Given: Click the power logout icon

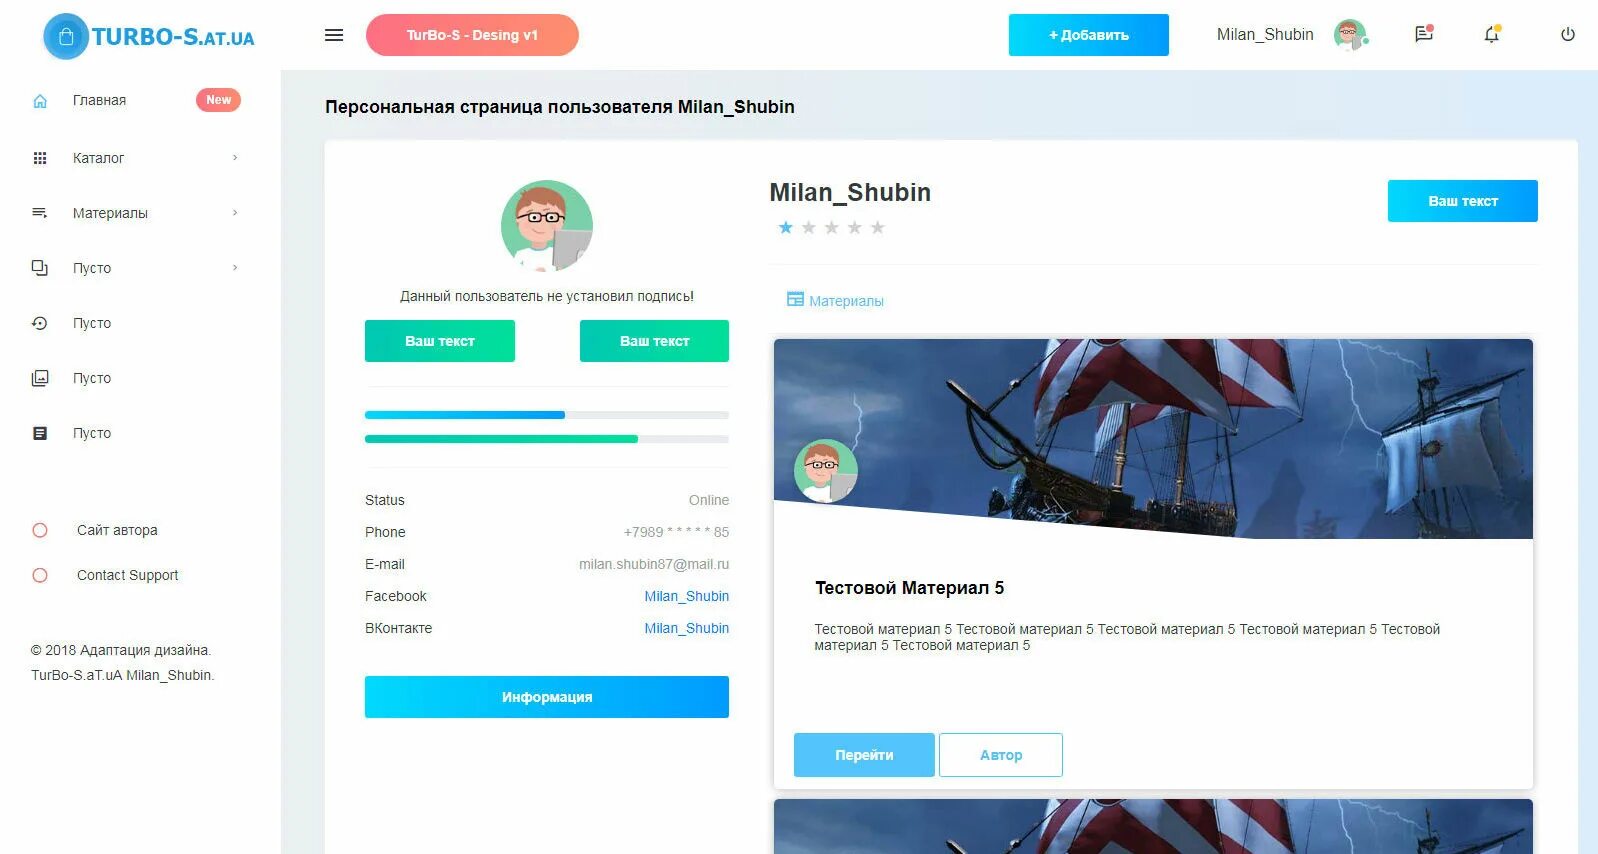Looking at the screenshot, I should click(1568, 35).
